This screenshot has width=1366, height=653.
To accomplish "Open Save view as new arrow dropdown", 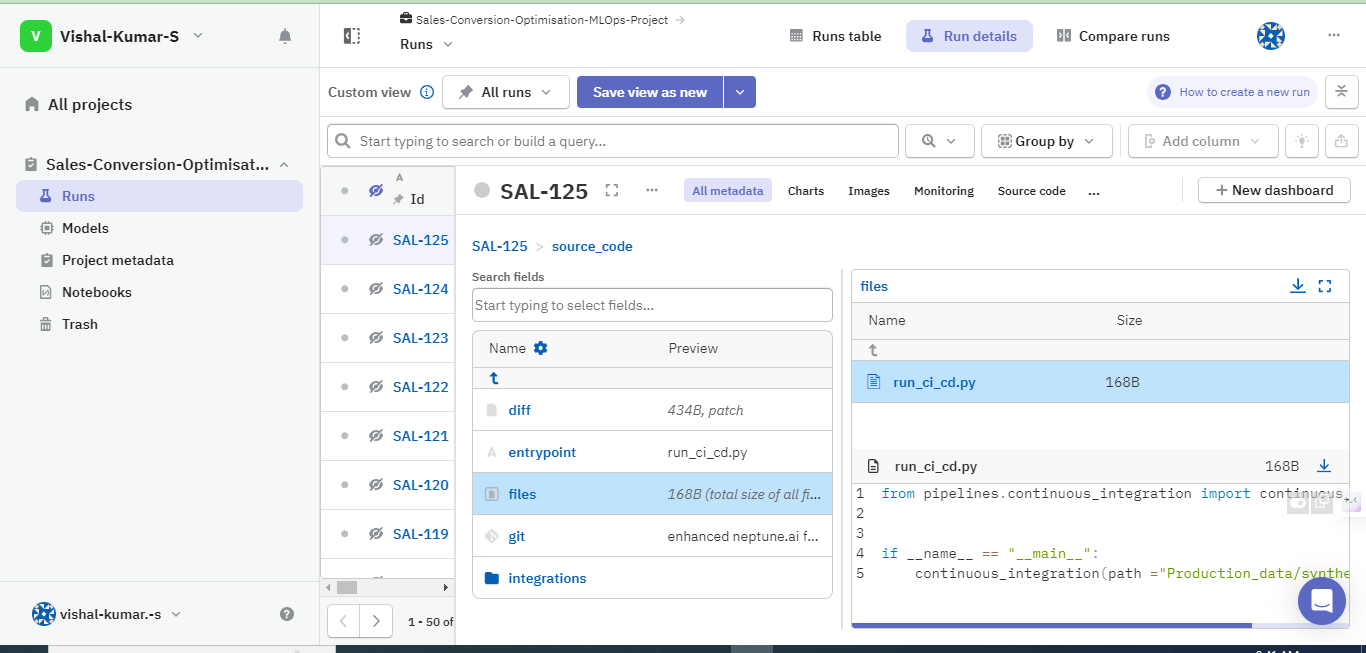I will pyautogui.click(x=740, y=92).
